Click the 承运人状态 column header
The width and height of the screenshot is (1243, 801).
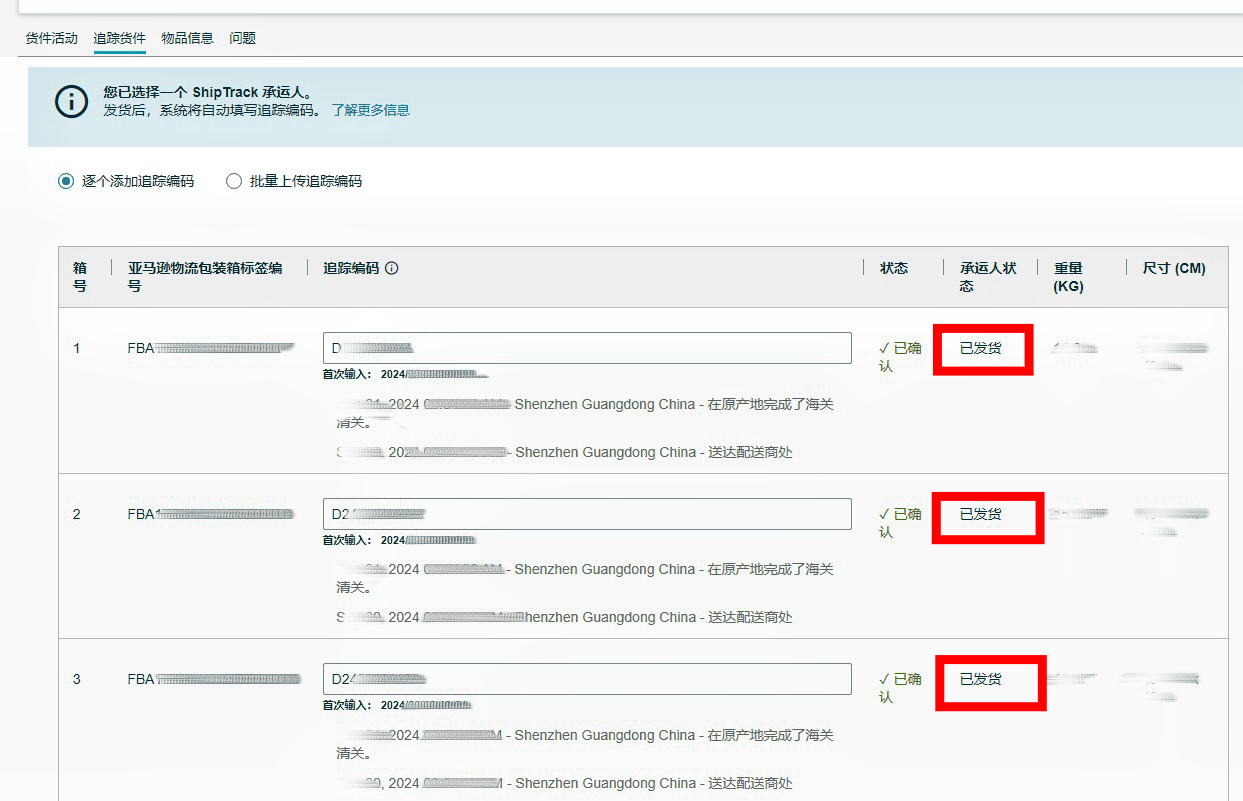[x=987, y=277]
